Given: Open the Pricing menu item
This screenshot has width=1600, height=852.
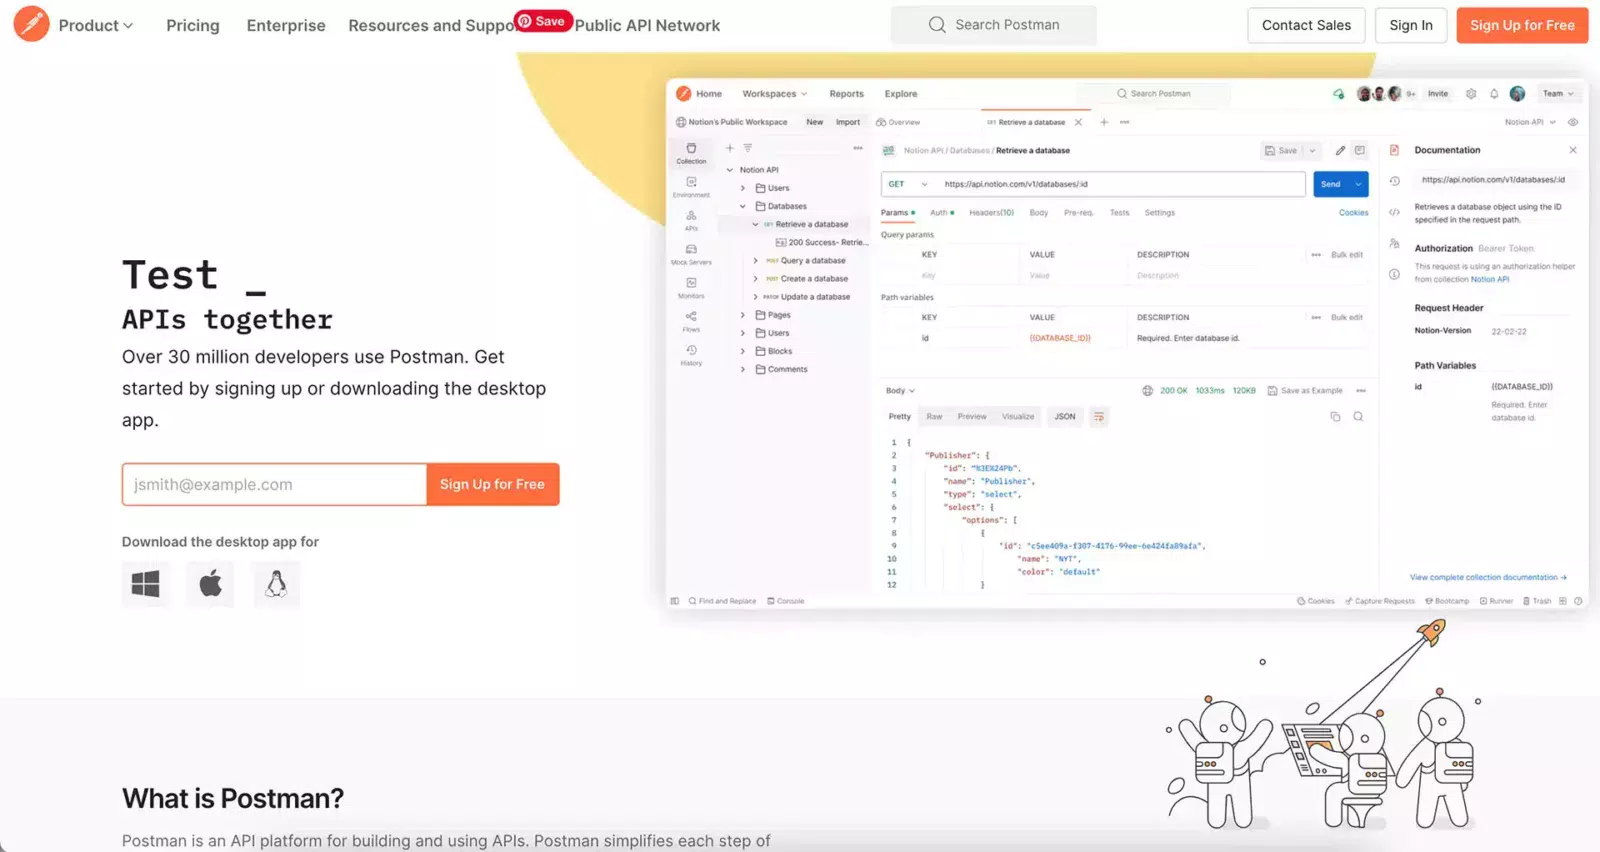Looking at the screenshot, I should 192,25.
